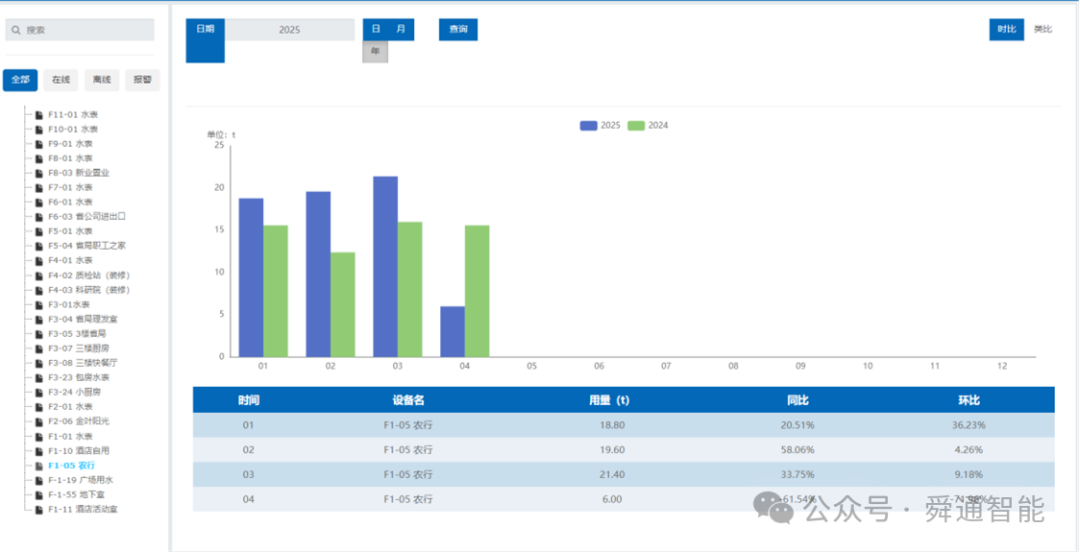Click the file icon of F1-11 酒店活动室

[39, 509]
